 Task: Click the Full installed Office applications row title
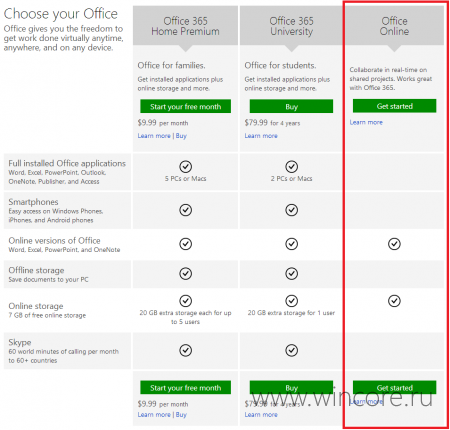[x=67, y=163]
